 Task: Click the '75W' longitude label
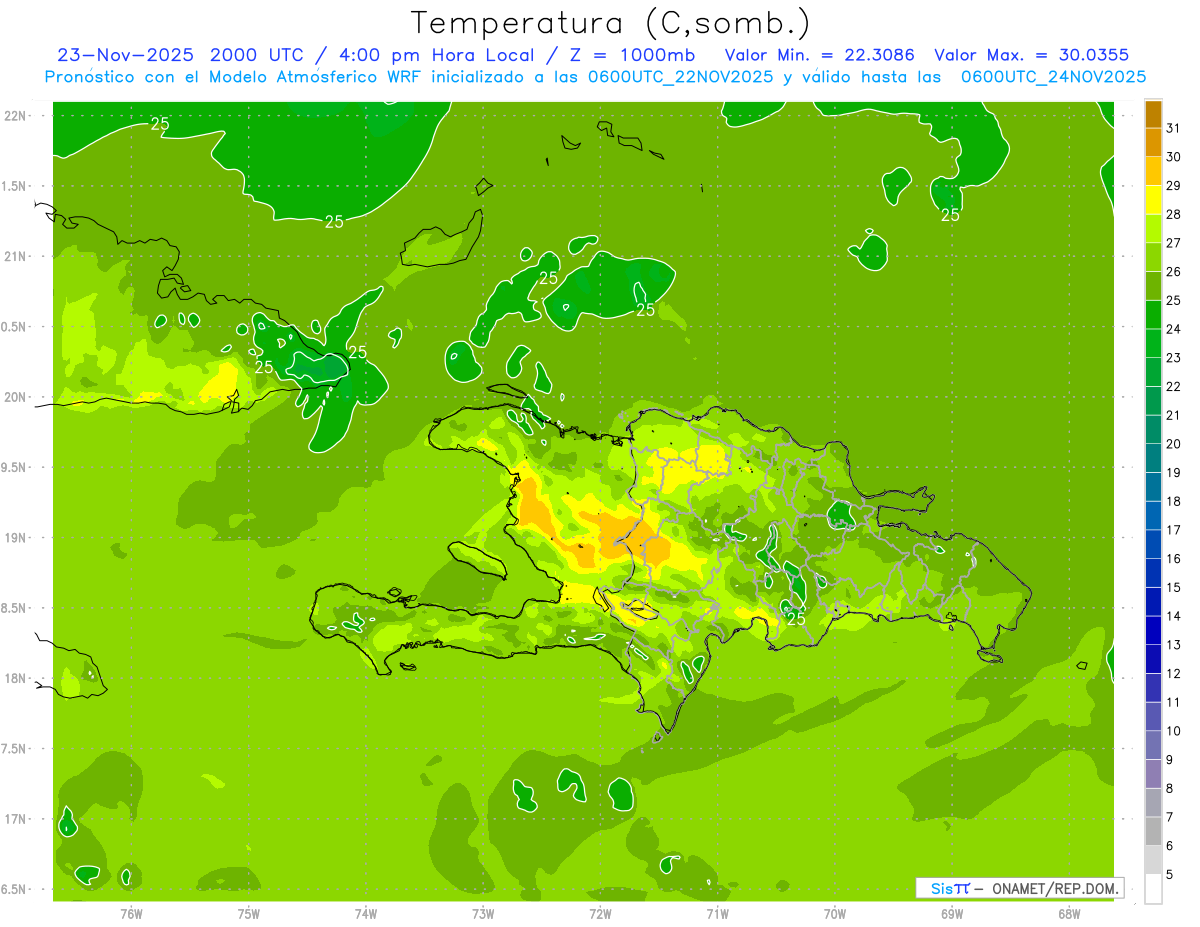[x=249, y=913]
